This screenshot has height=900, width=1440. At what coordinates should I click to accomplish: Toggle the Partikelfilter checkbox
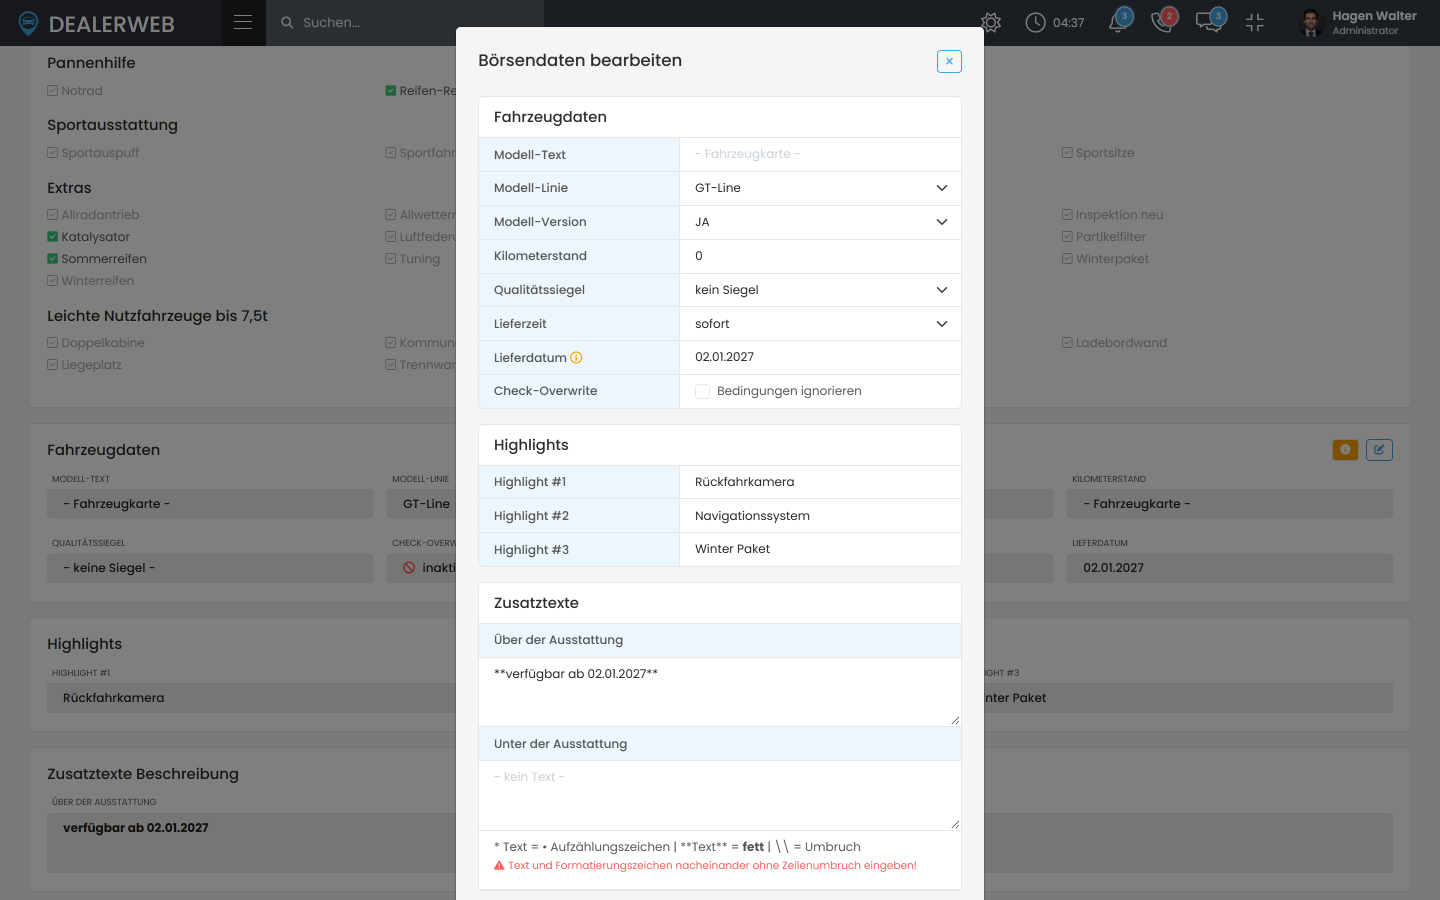pos(1067,237)
